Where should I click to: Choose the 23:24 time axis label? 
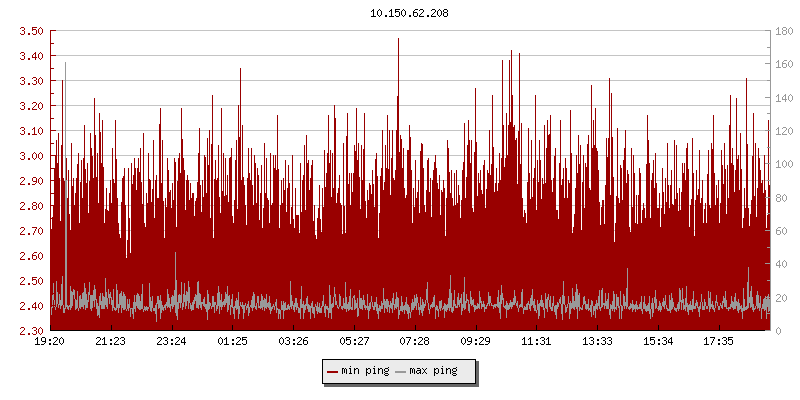[x=171, y=342]
